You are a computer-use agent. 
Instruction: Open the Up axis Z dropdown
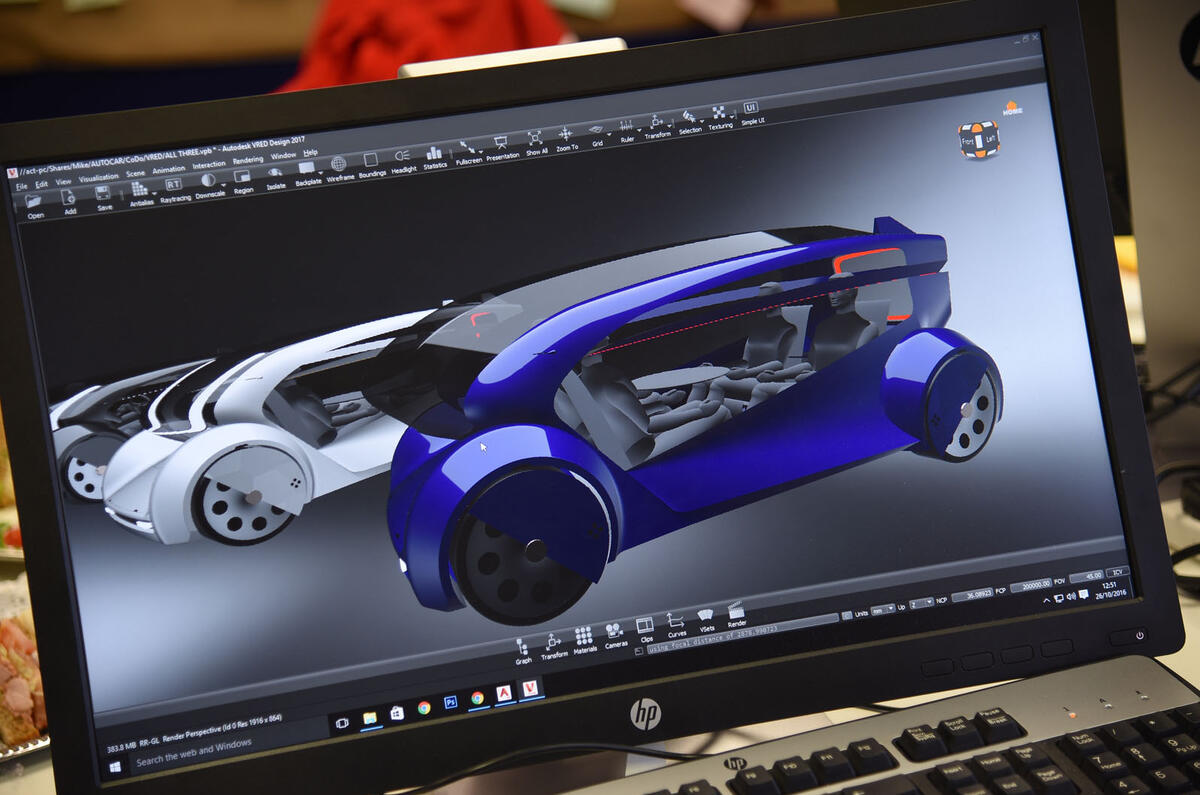[922, 603]
